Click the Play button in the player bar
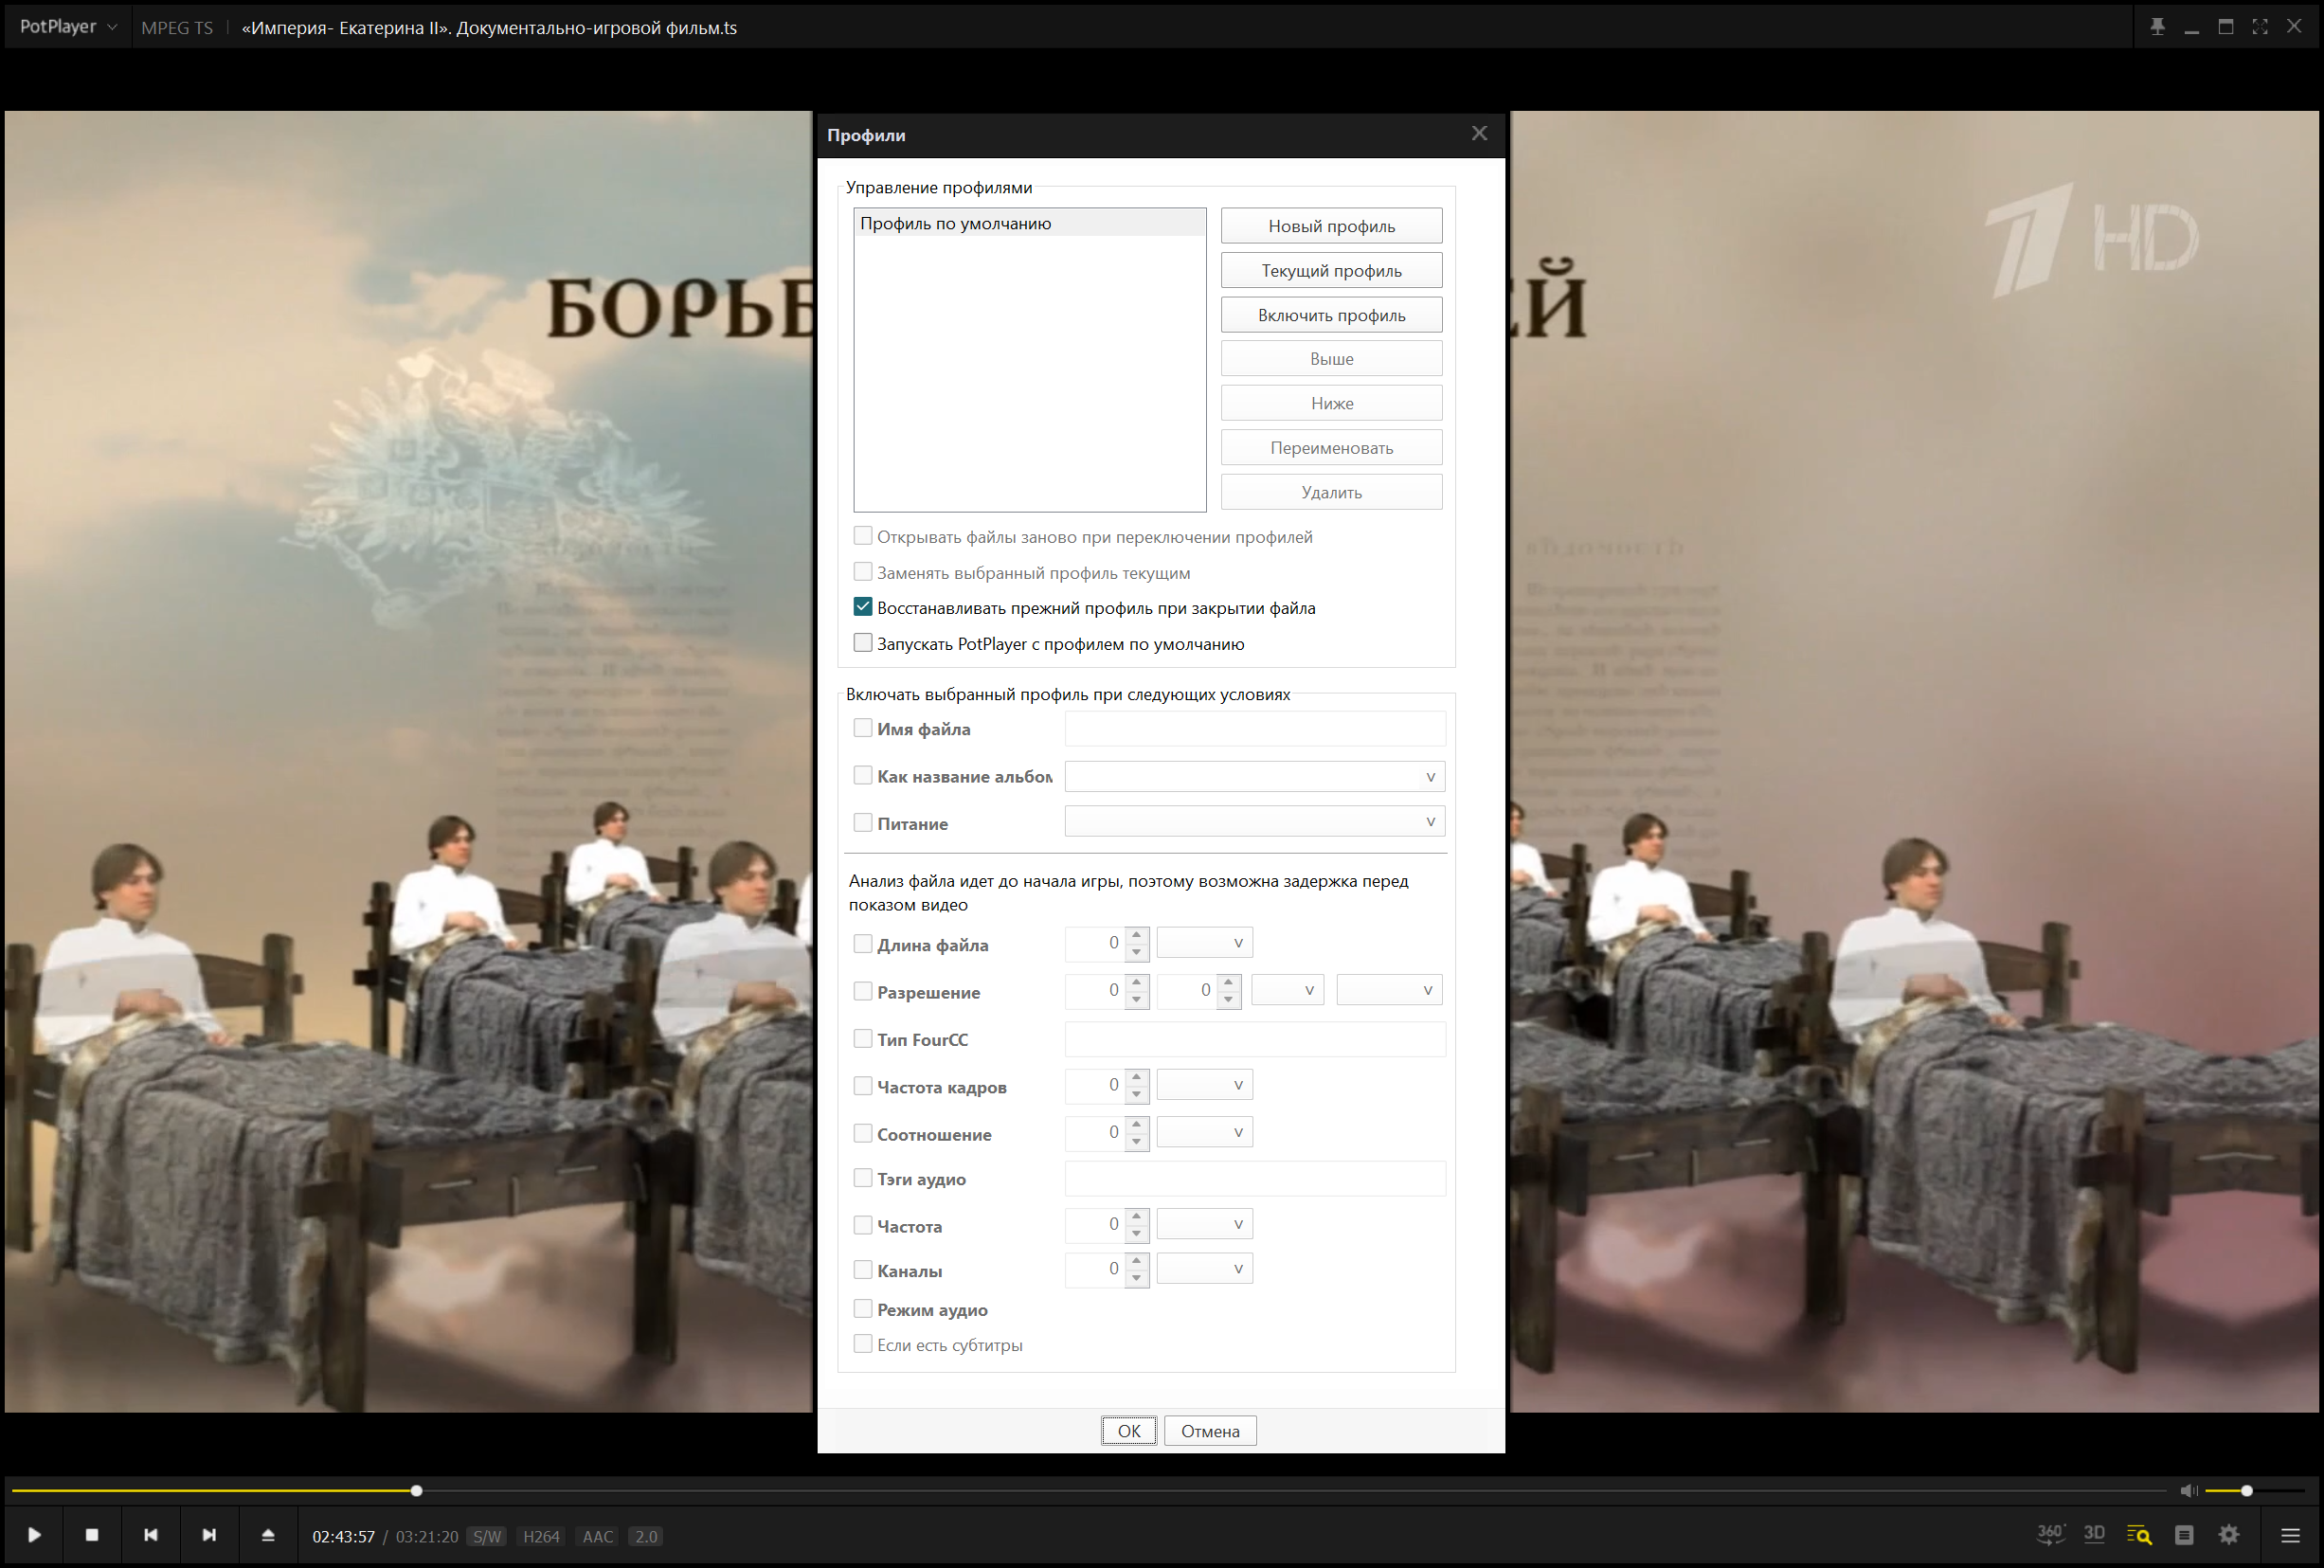Viewport: 2324px width, 1568px height. coord(34,1535)
